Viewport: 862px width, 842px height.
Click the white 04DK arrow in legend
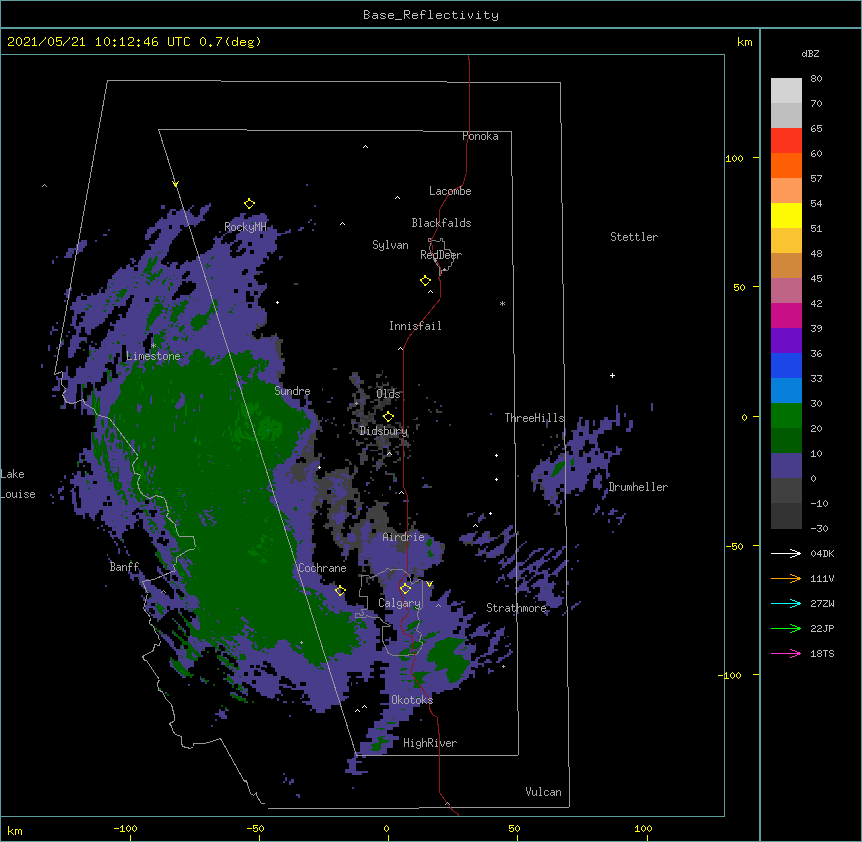pos(786,553)
